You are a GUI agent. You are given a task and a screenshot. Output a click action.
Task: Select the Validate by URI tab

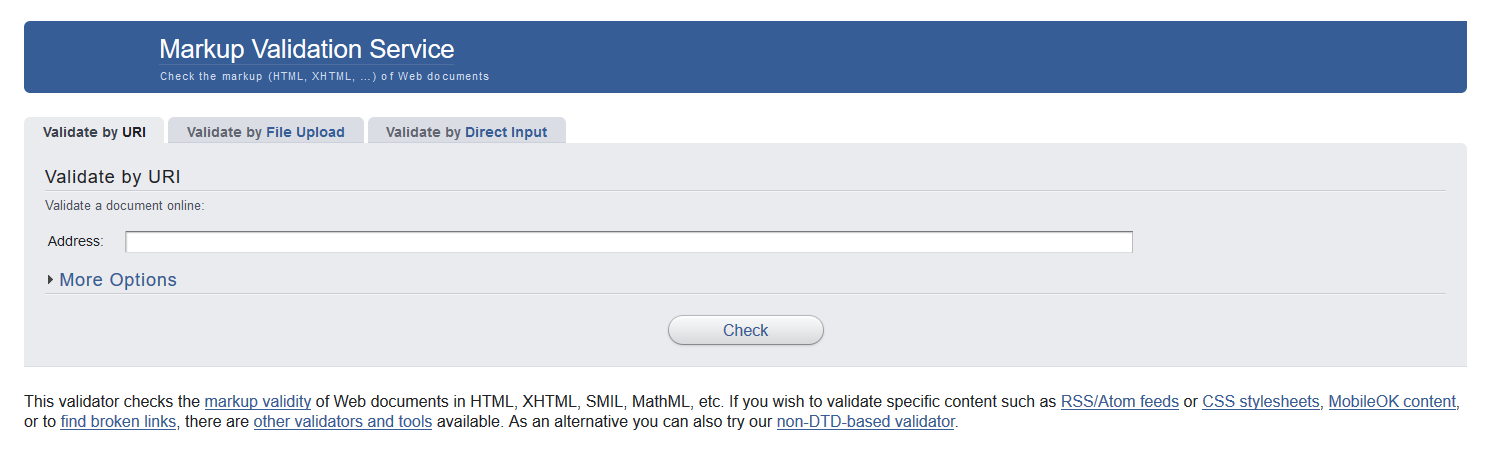[x=94, y=131]
